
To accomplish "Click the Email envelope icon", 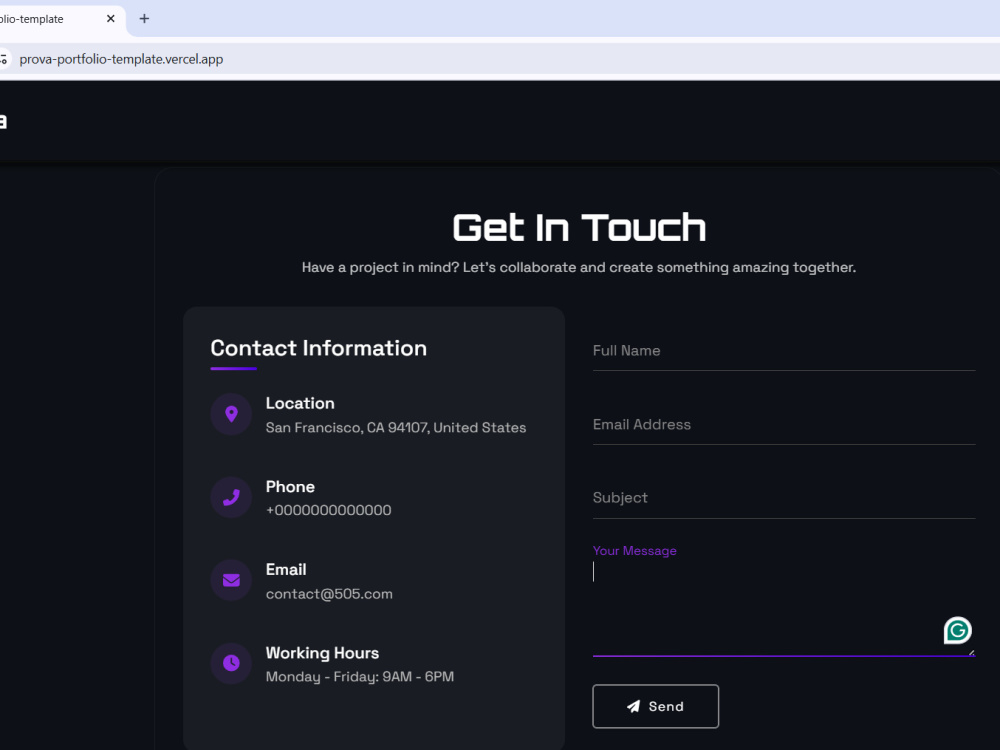I will [x=232, y=580].
